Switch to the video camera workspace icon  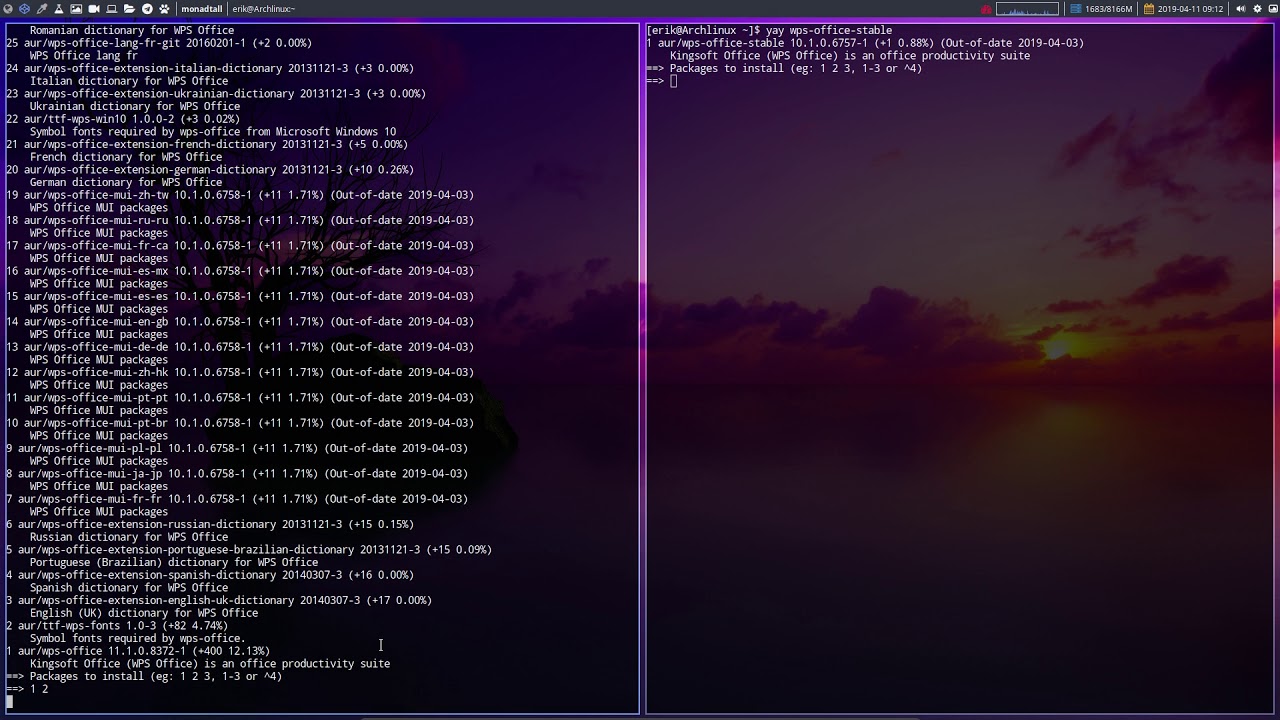tap(94, 9)
